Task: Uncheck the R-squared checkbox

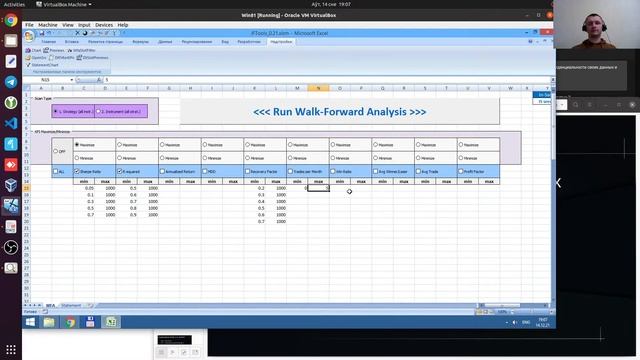Action: coord(120,171)
